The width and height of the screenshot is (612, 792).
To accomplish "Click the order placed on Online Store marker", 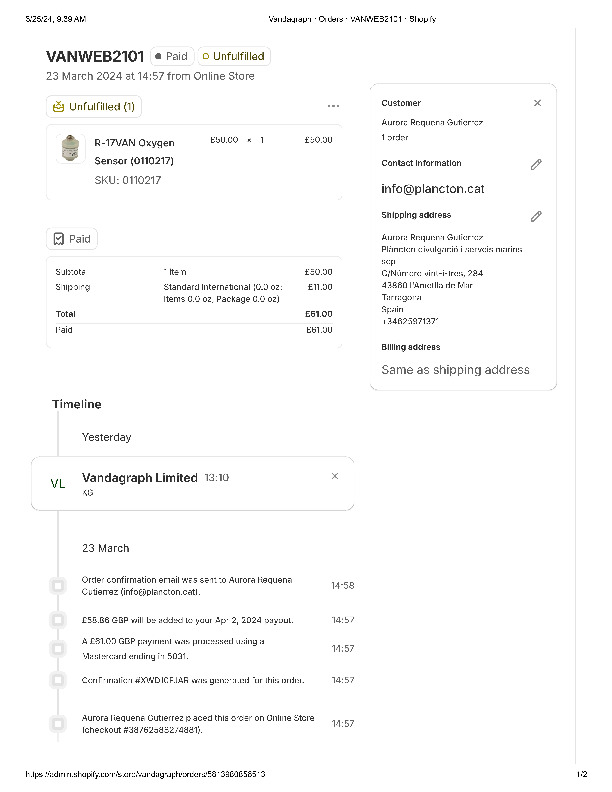I will 58,723.
